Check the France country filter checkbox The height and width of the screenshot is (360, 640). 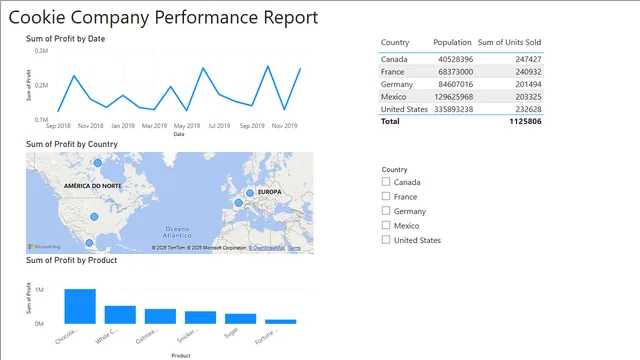click(x=386, y=196)
